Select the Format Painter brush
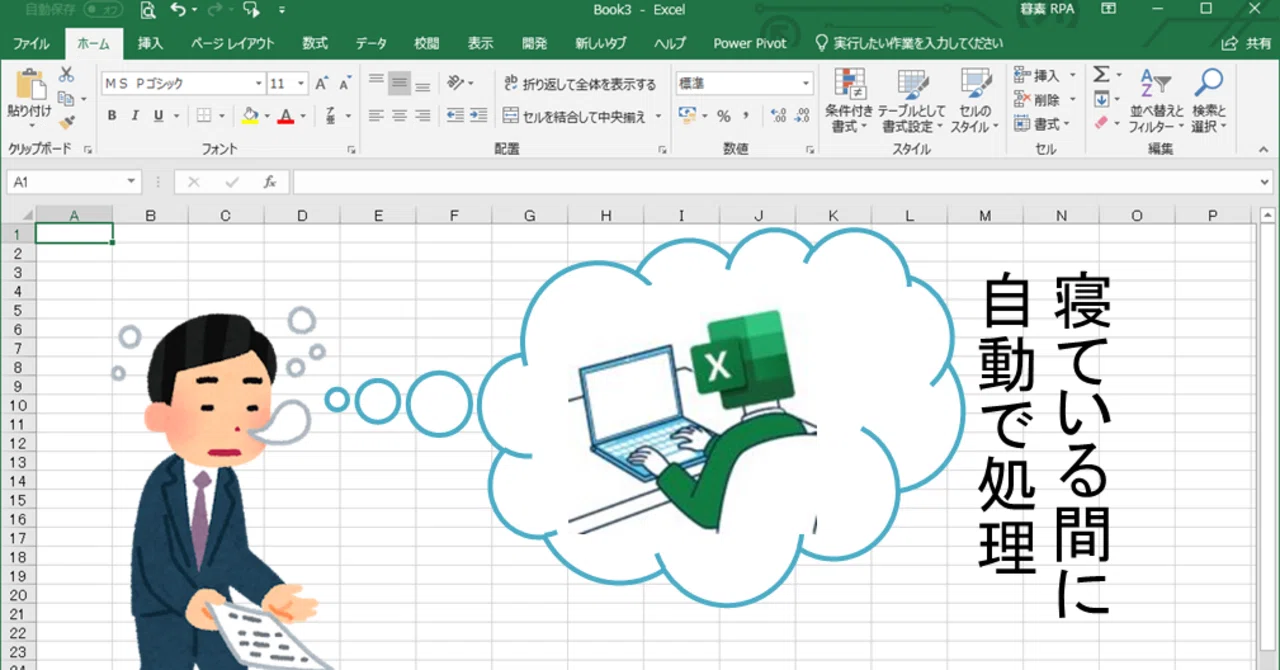Viewport: 1280px width, 670px height. tap(66, 122)
